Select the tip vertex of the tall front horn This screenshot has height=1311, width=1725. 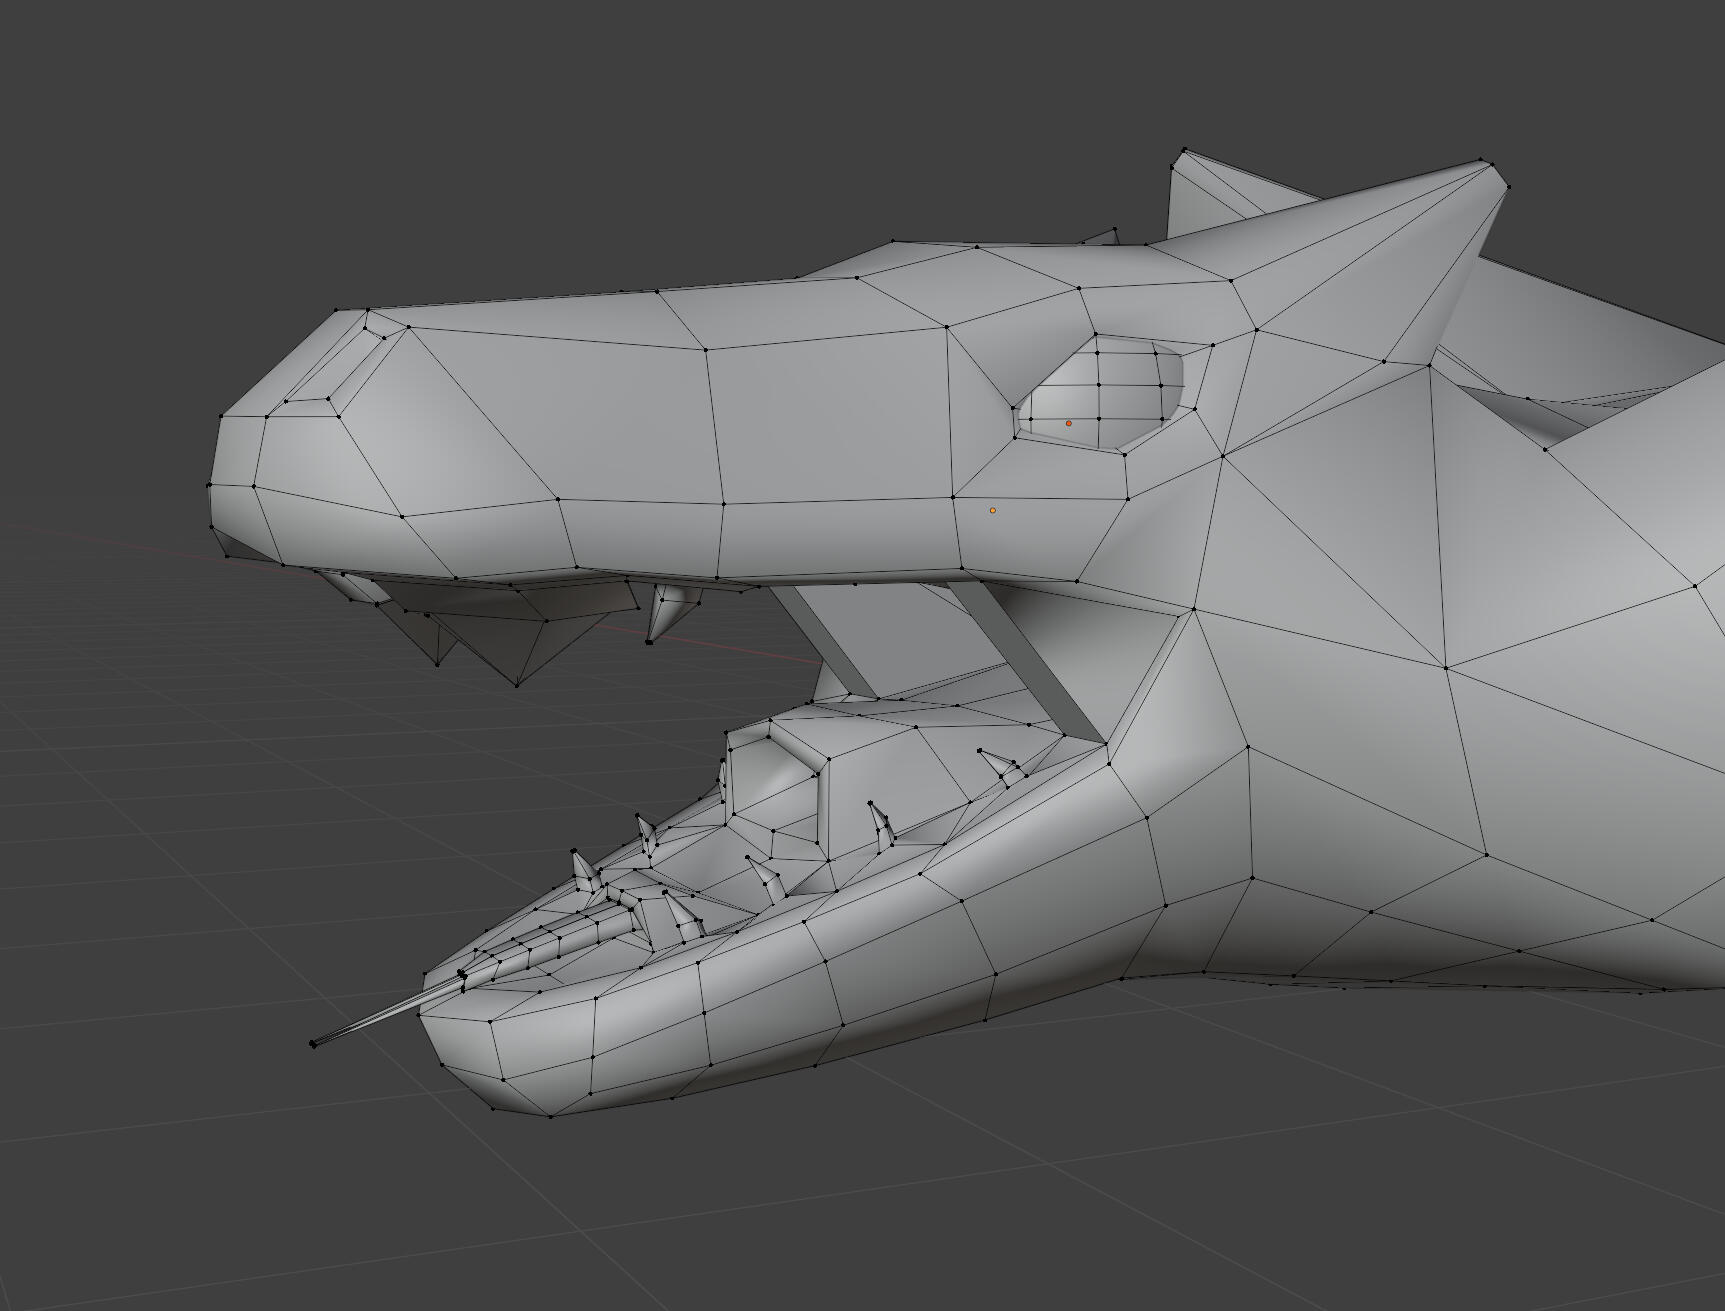(1481, 160)
